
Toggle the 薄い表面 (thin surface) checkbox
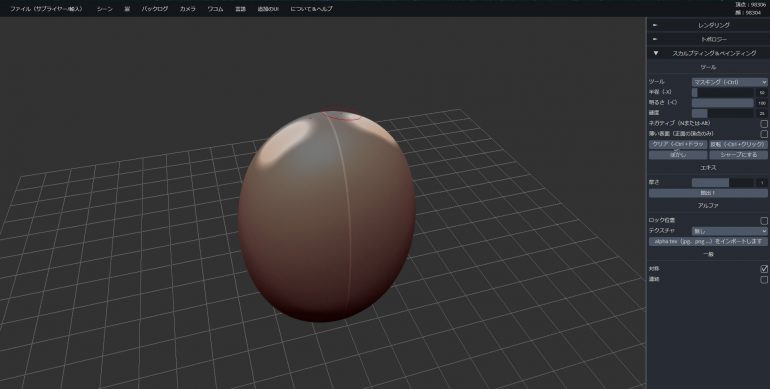pyautogui.click(x=764, y=134)
